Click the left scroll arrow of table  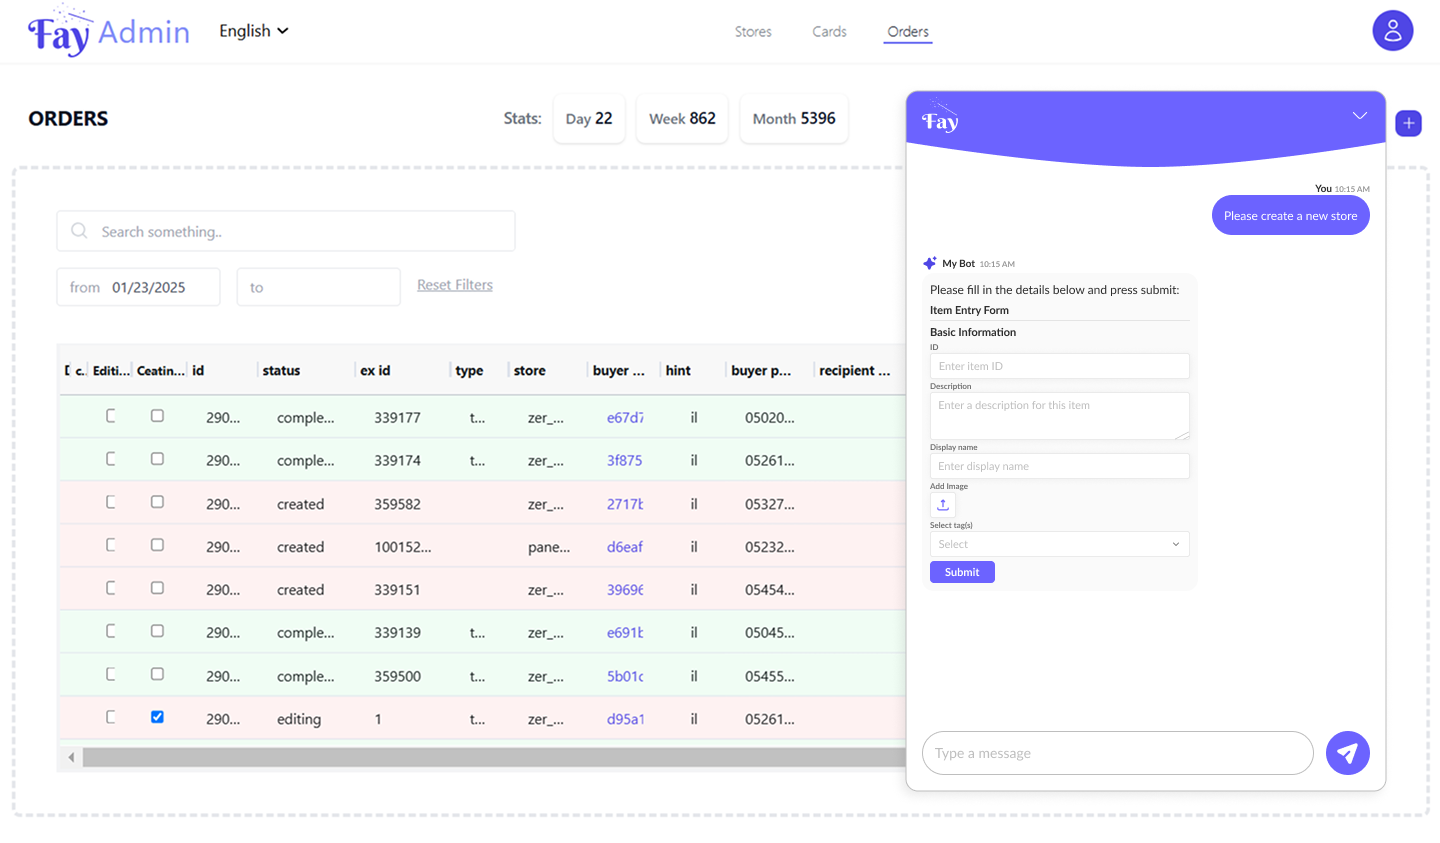pyautogui.click(x=71, y=758)
